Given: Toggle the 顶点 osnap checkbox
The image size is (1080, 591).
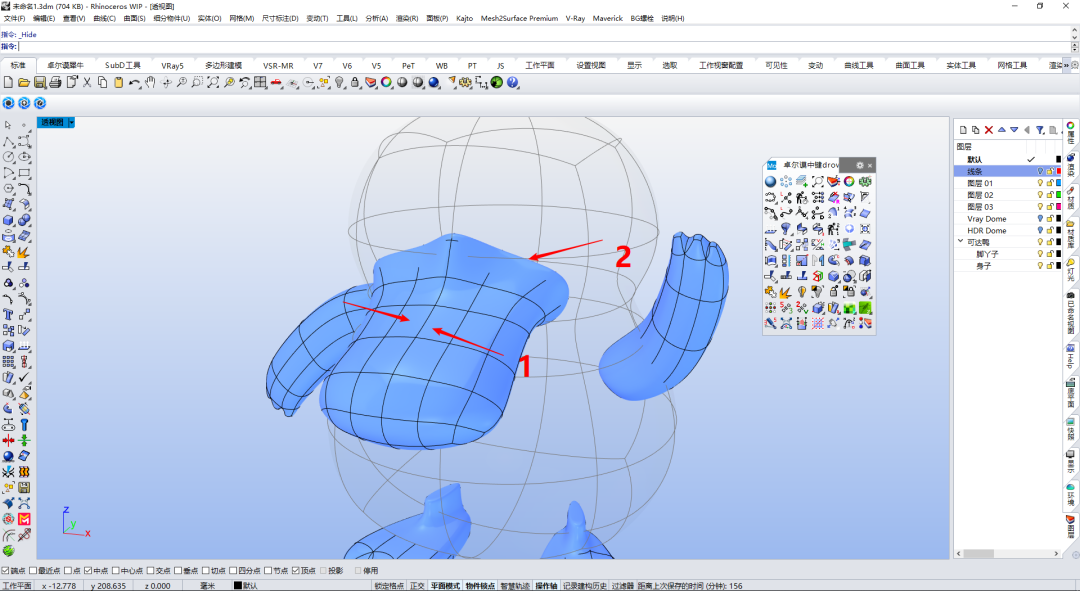Looking at the screenshot, I should [296, 570].
